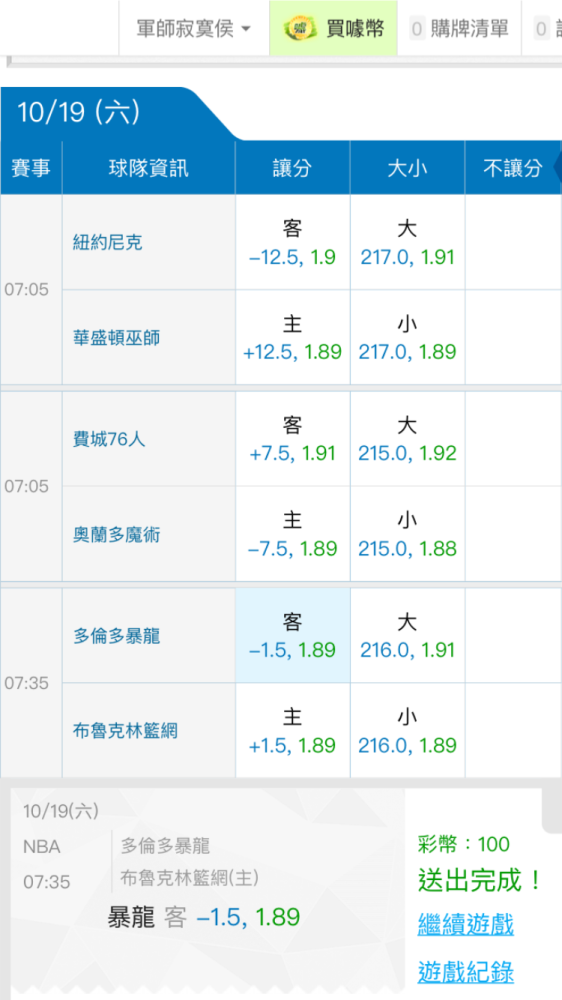Screen dimensions: 562x1000
Task: Click the 繼續遊戲 link
Action: point(466,924)
